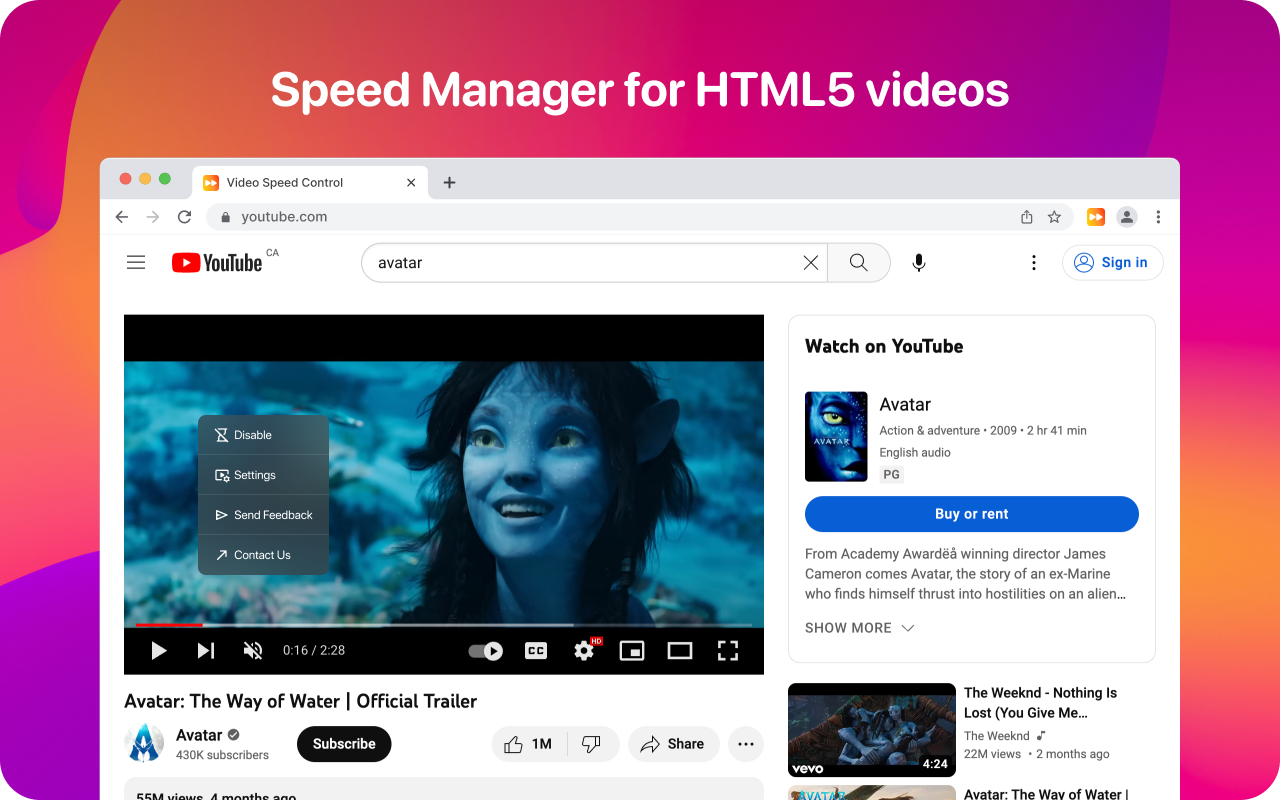
Task: Click the search field containing avatar
Action: 594,263
